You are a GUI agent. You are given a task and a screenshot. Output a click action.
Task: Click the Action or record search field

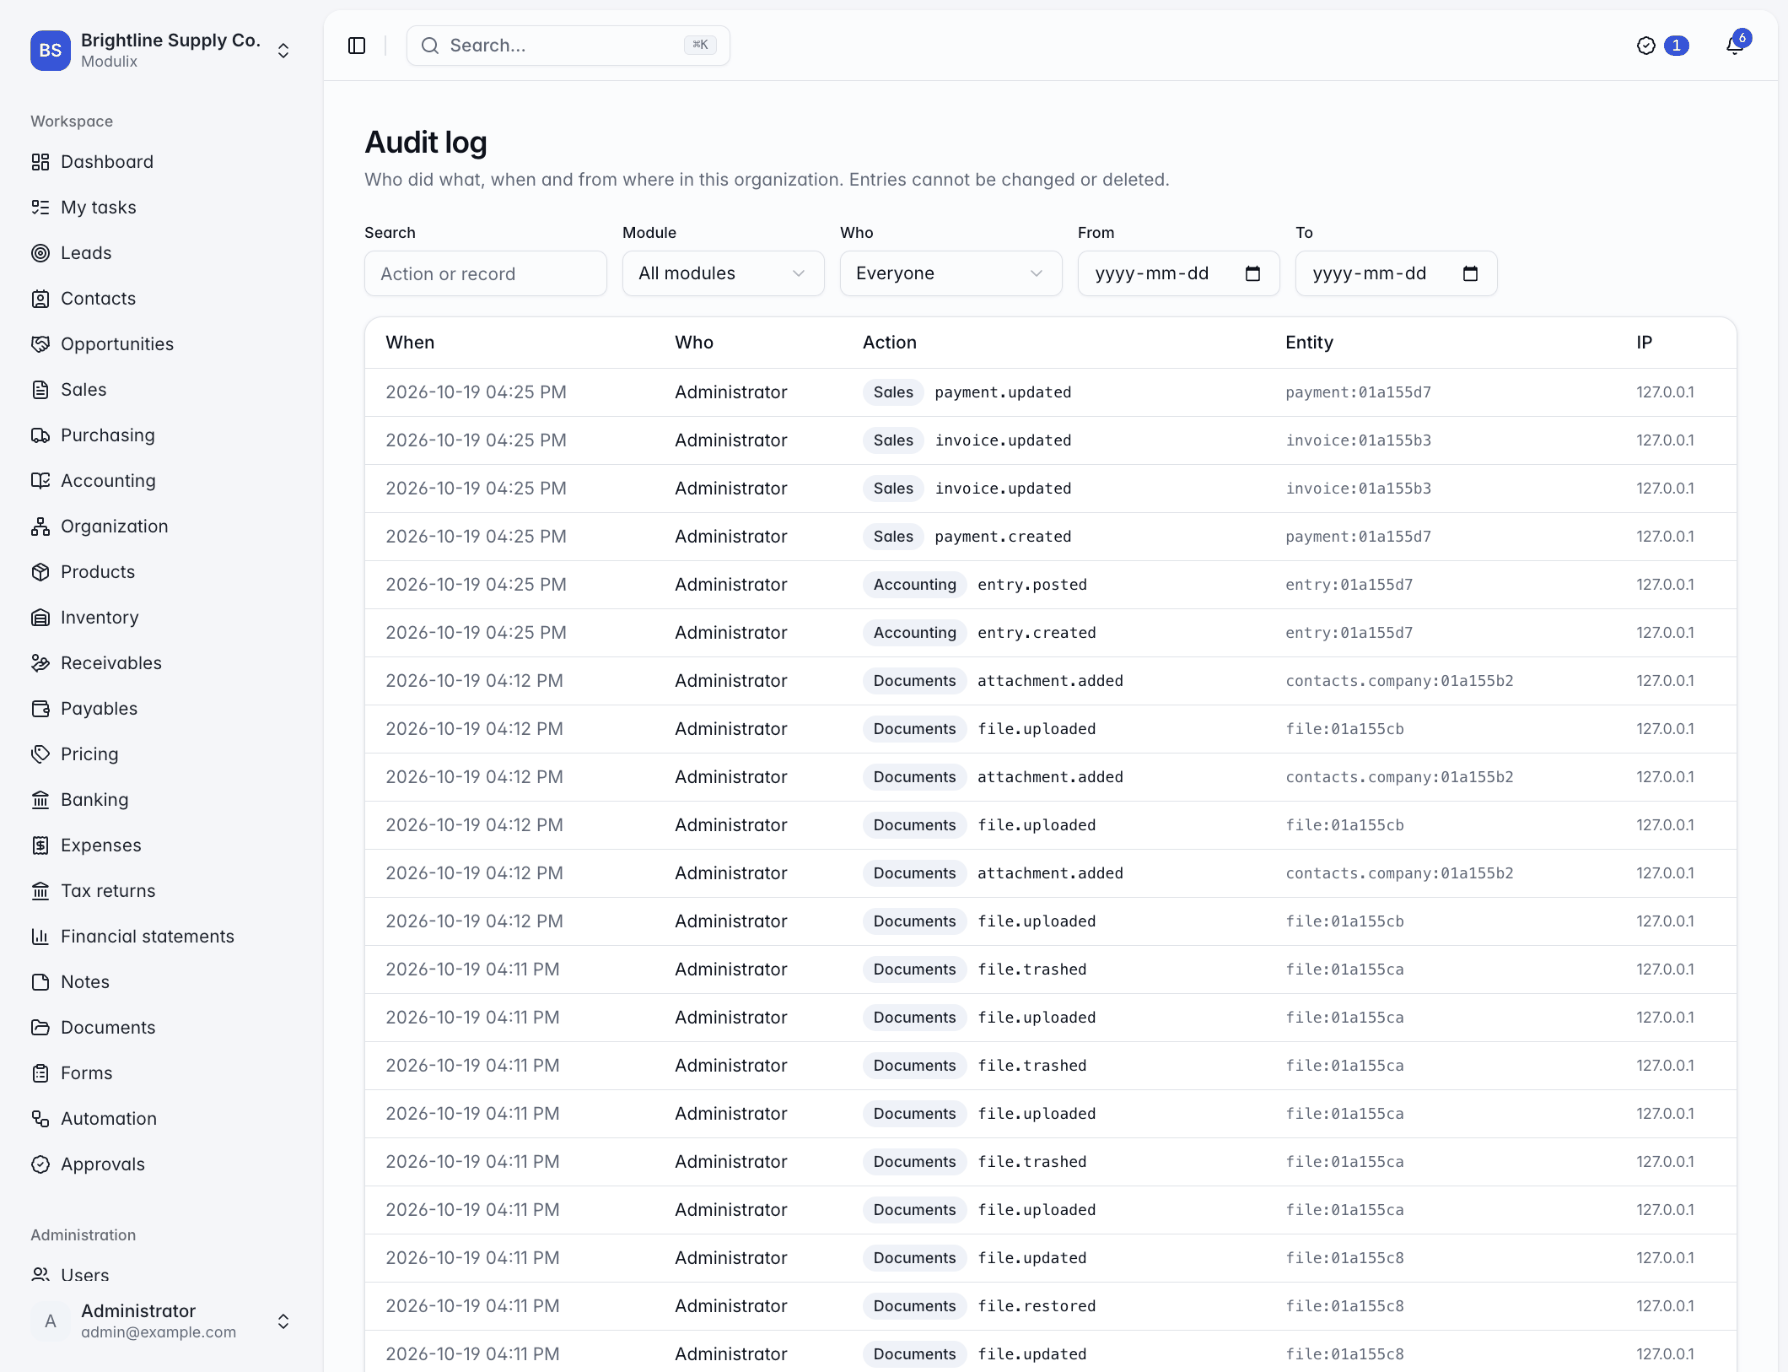pos(485,273)
